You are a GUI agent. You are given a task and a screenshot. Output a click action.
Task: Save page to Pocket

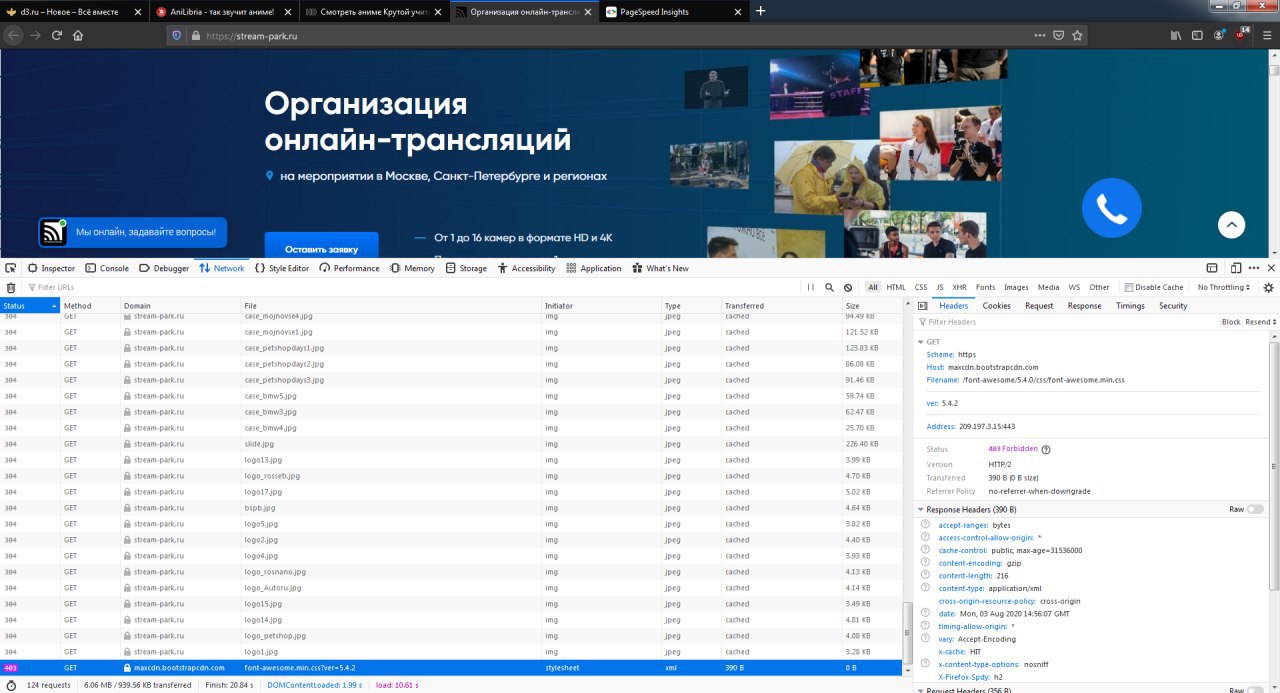pyautogui.click(x=1058, y=35)
